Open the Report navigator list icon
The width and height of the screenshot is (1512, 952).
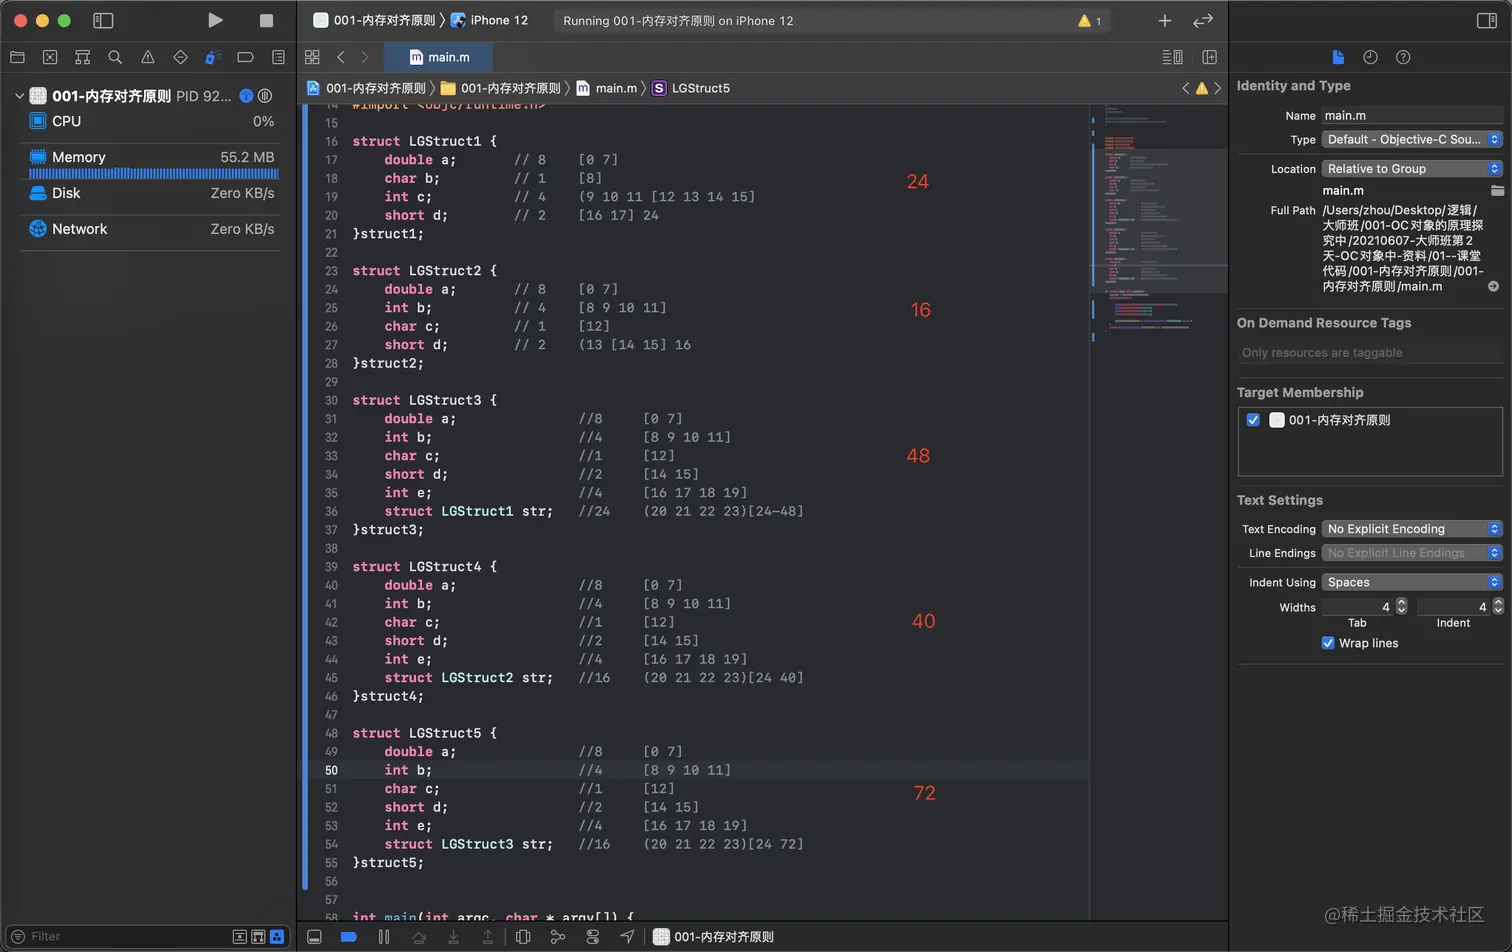click(x=278, y=57)
